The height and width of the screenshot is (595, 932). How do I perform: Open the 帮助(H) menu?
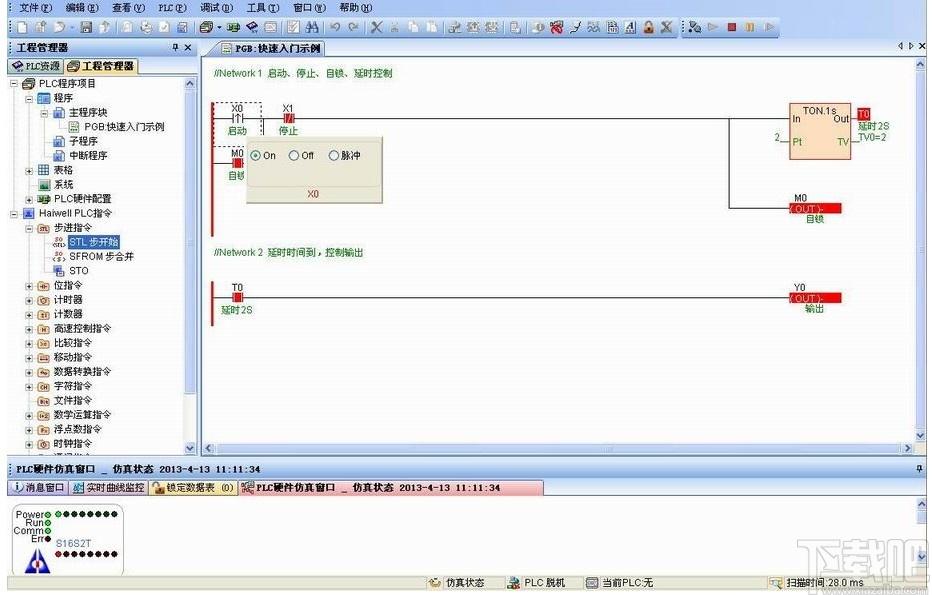pyautogui.click(x=355, y=8)
